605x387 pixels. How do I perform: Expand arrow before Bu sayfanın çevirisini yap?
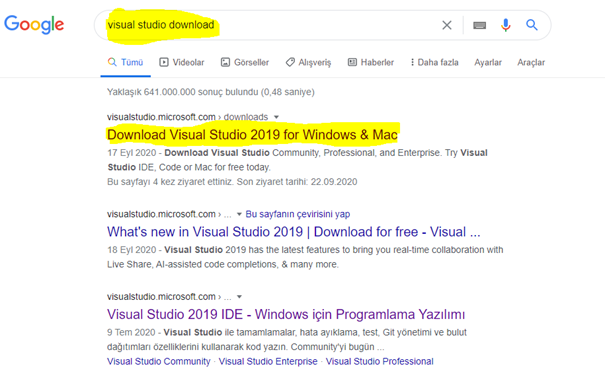pos(239,214)
